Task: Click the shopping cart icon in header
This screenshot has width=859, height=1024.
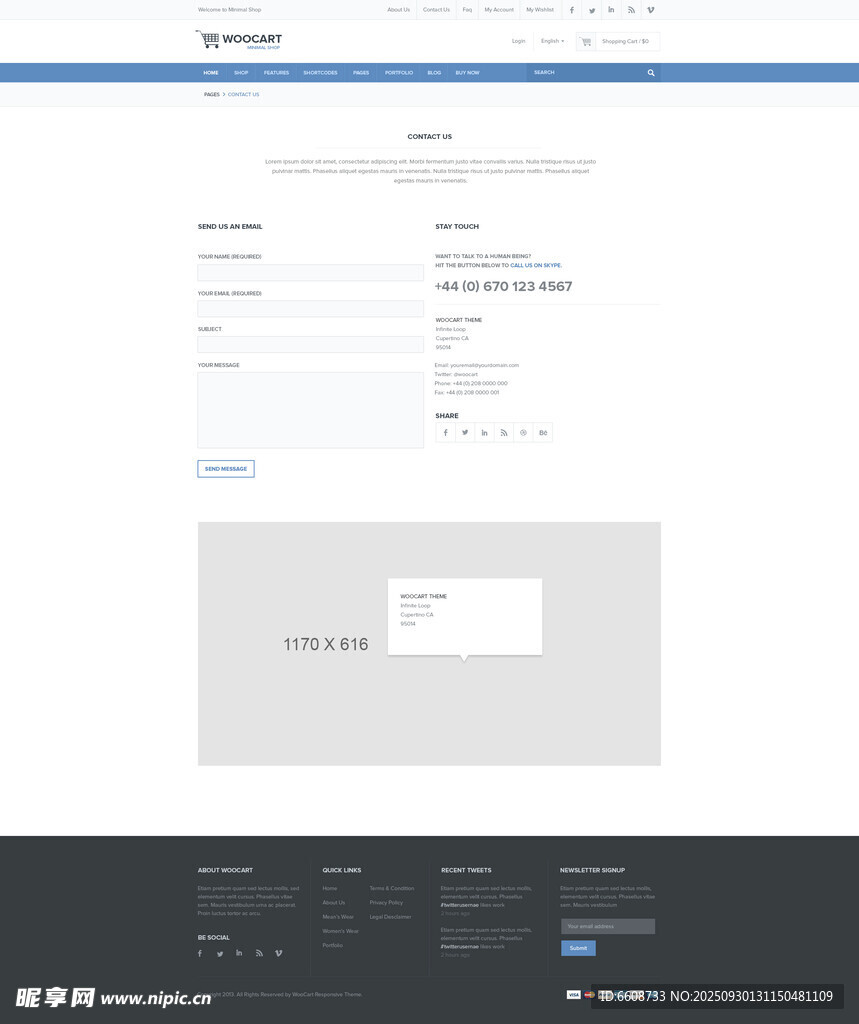Action: pos(586,42)
